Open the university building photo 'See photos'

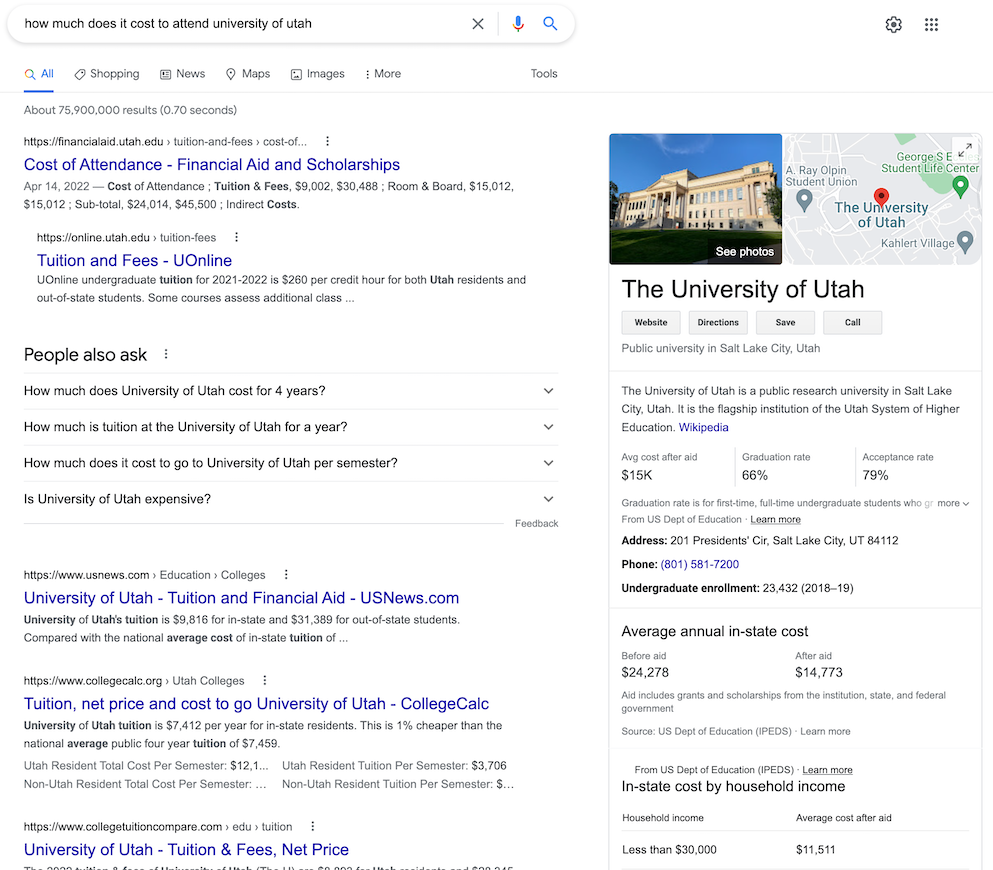[x=695, y=199]
